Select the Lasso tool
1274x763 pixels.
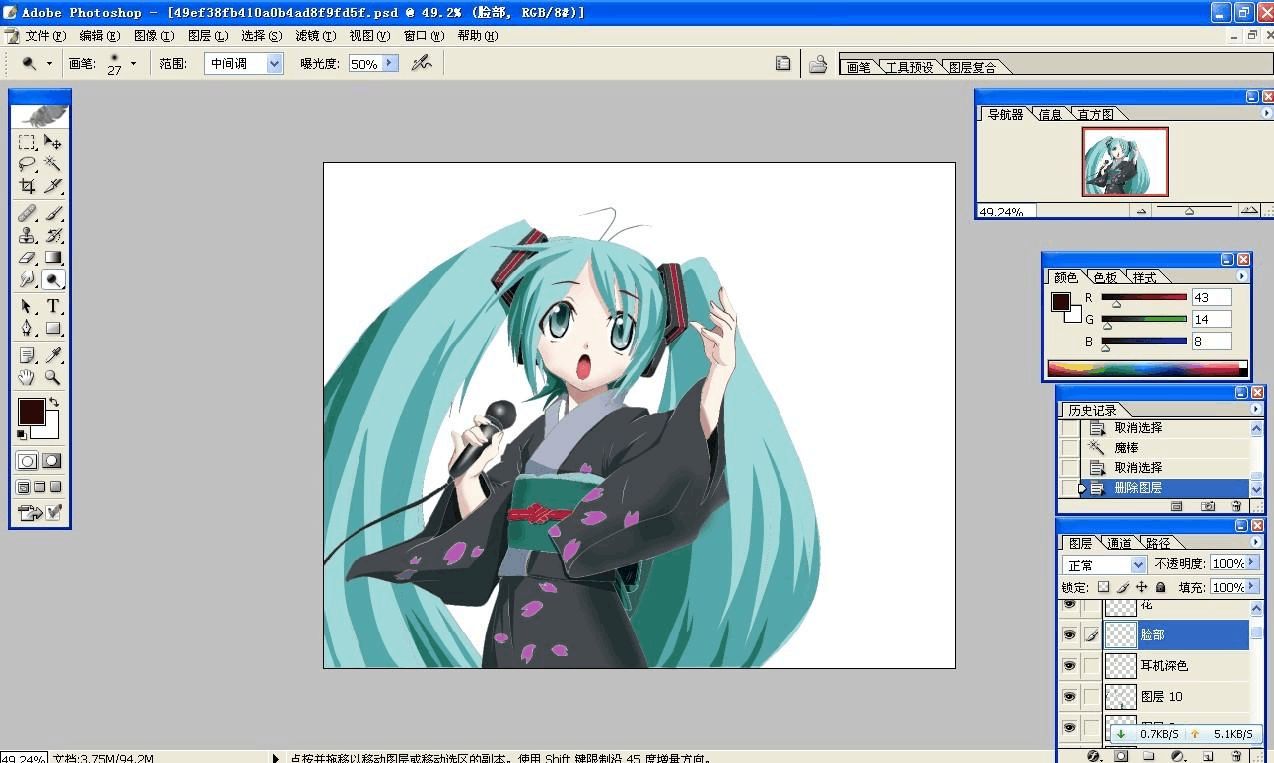[28, 164]
